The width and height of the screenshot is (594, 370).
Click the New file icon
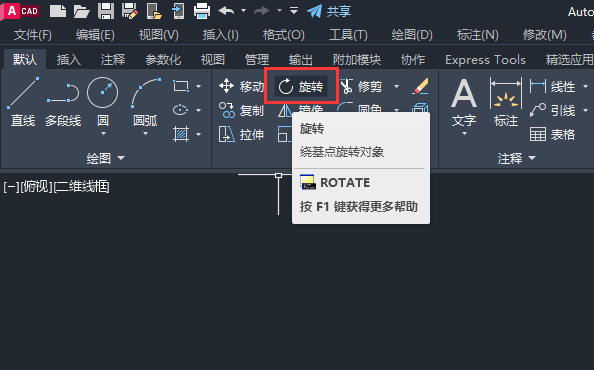tap(58, 11)
